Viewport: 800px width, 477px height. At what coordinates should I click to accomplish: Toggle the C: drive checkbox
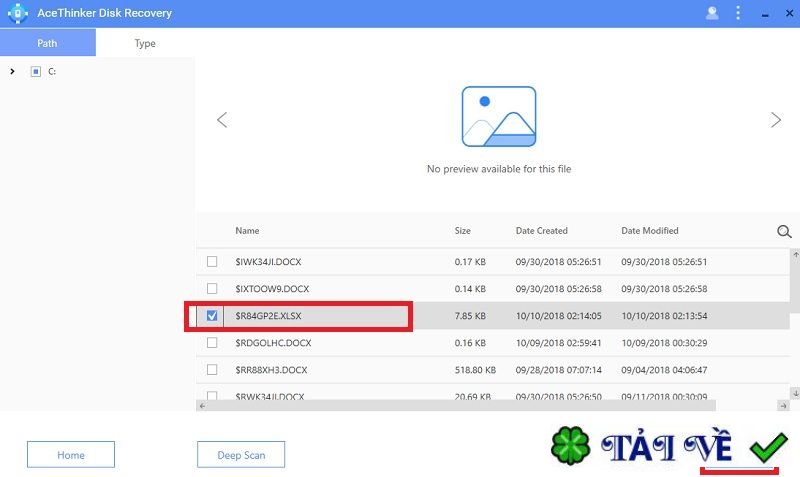(36, 71)
